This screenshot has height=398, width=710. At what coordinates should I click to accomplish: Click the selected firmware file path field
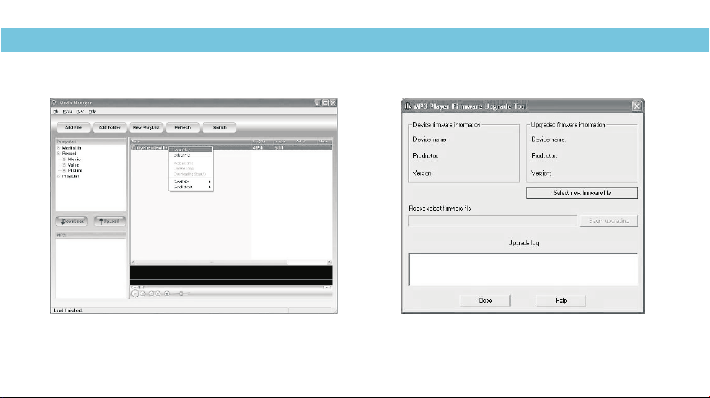tap(493, 221)
